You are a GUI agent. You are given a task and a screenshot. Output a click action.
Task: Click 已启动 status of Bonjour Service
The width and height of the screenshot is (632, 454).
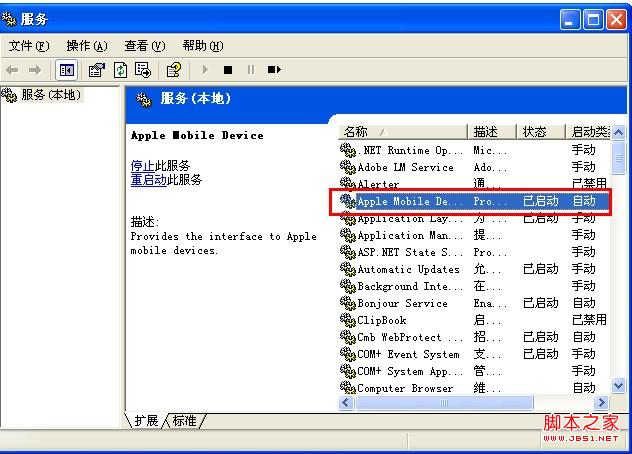tap(541, 303)
